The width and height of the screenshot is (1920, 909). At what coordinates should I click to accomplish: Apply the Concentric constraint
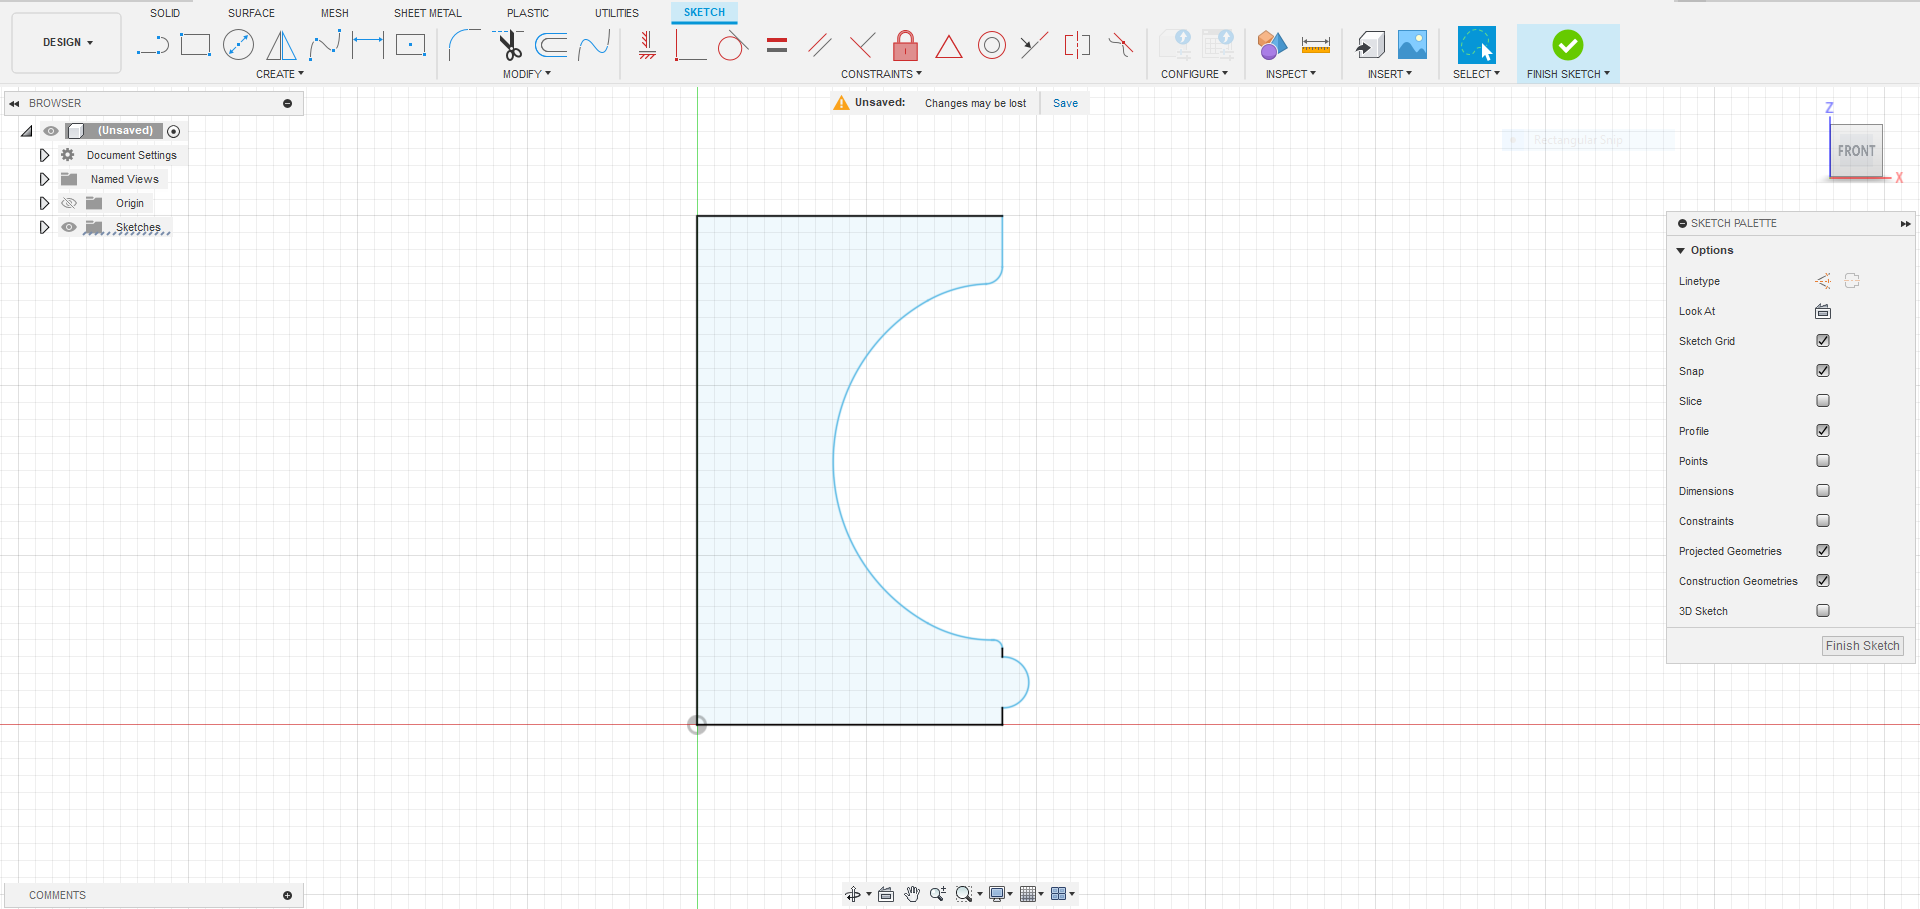(992, 45)
